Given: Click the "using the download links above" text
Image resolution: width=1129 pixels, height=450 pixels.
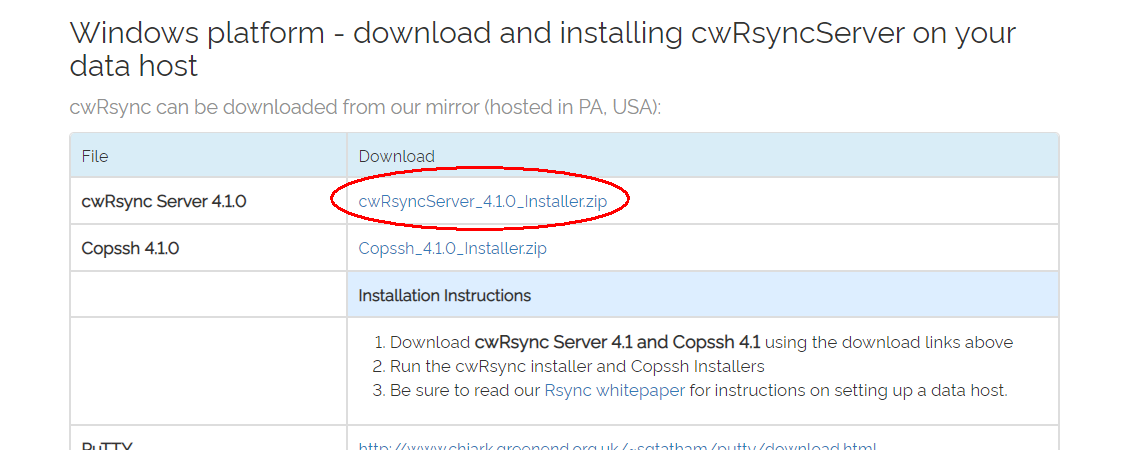Looking at the screenshot, I should [889, 342].
